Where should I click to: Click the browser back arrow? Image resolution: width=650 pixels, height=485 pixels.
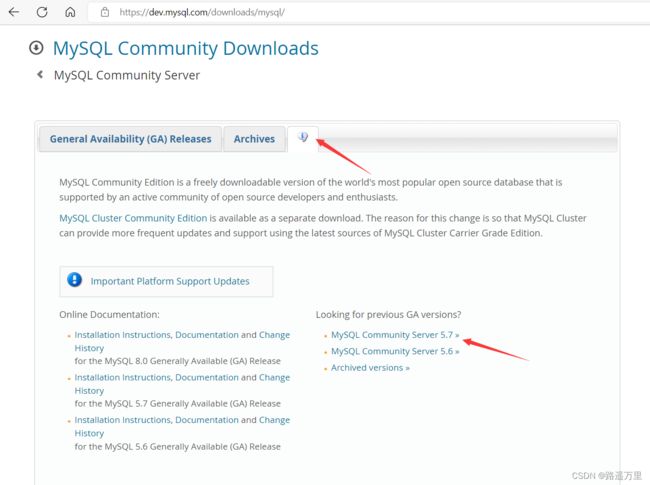(14, 12)
